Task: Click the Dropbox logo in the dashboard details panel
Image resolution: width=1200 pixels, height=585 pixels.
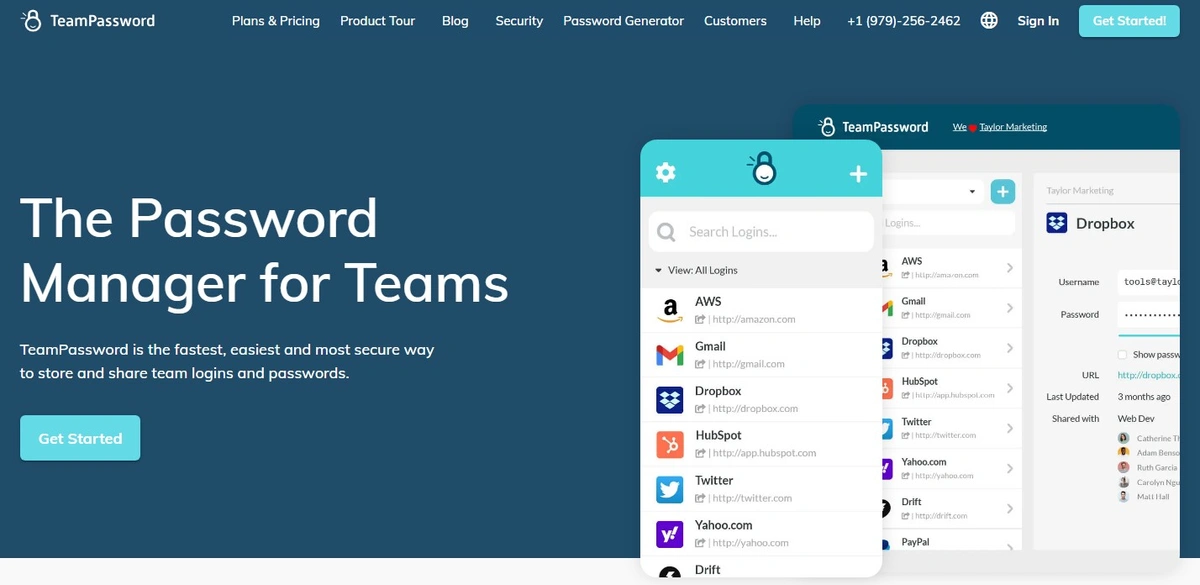Action: click(x=1057, y=223)
